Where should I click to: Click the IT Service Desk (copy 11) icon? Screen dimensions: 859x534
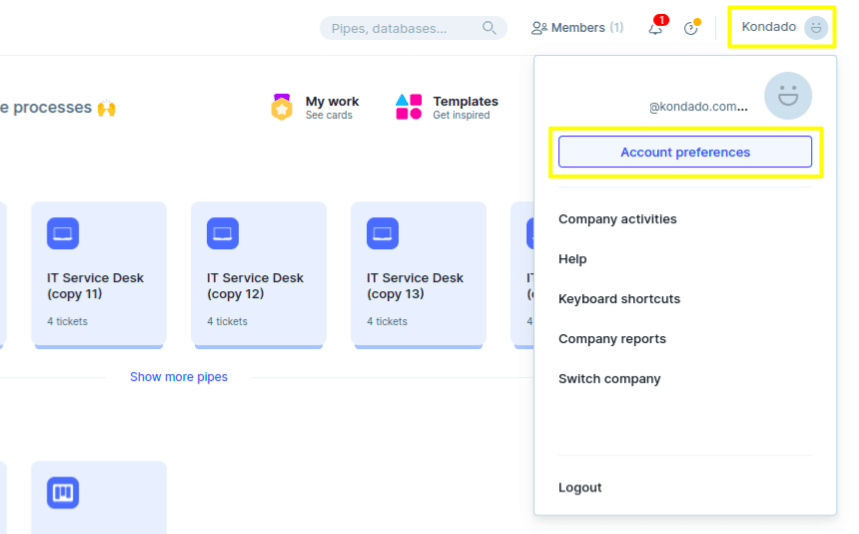63,234
